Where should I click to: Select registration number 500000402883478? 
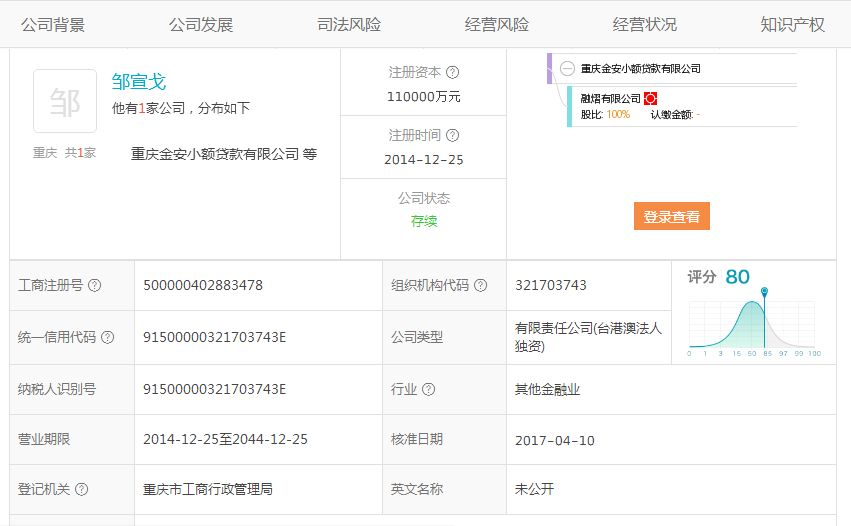203,285
